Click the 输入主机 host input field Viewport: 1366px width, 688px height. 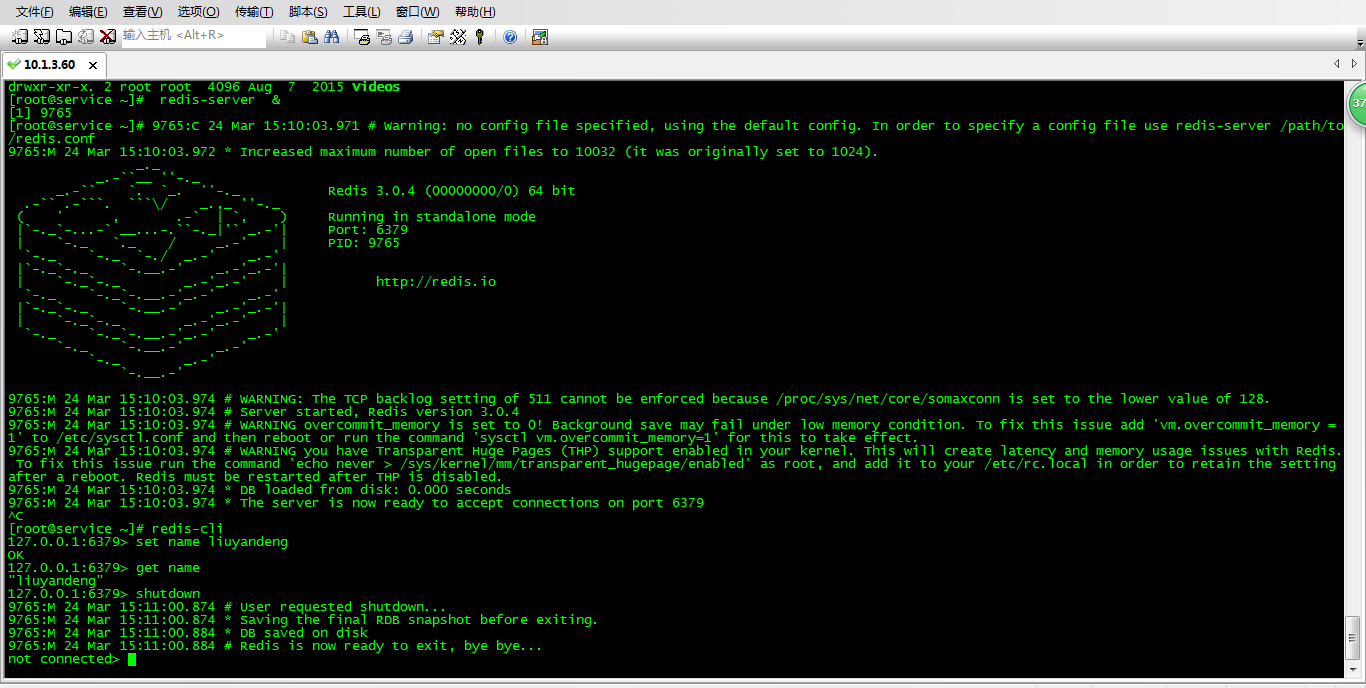point(194,36)
